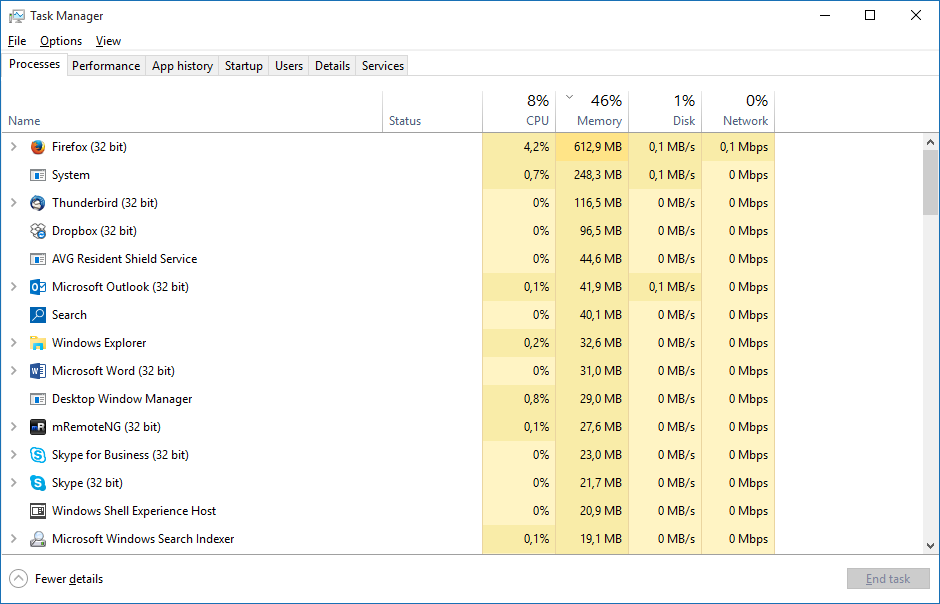Expand Microsoft Windows Search Indexer entry
The height and width of the screenshot is (604, 940).
pyautogui.click(x=14, y=539)
